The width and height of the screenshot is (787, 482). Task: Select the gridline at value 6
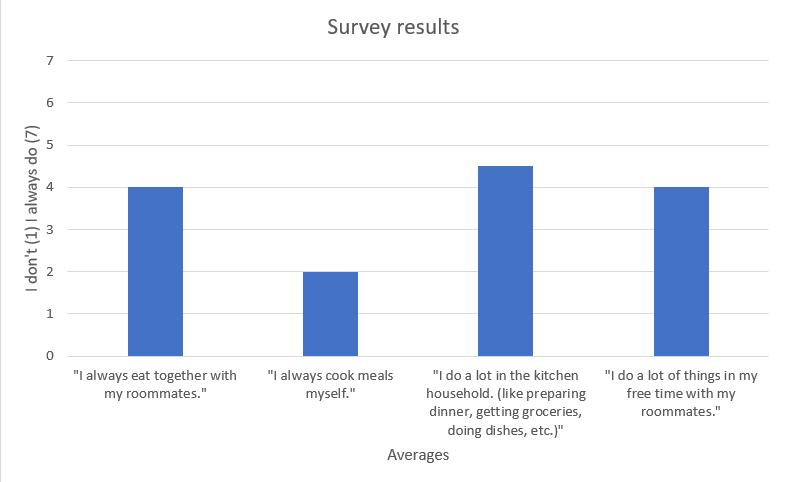[x=418, y=103]
